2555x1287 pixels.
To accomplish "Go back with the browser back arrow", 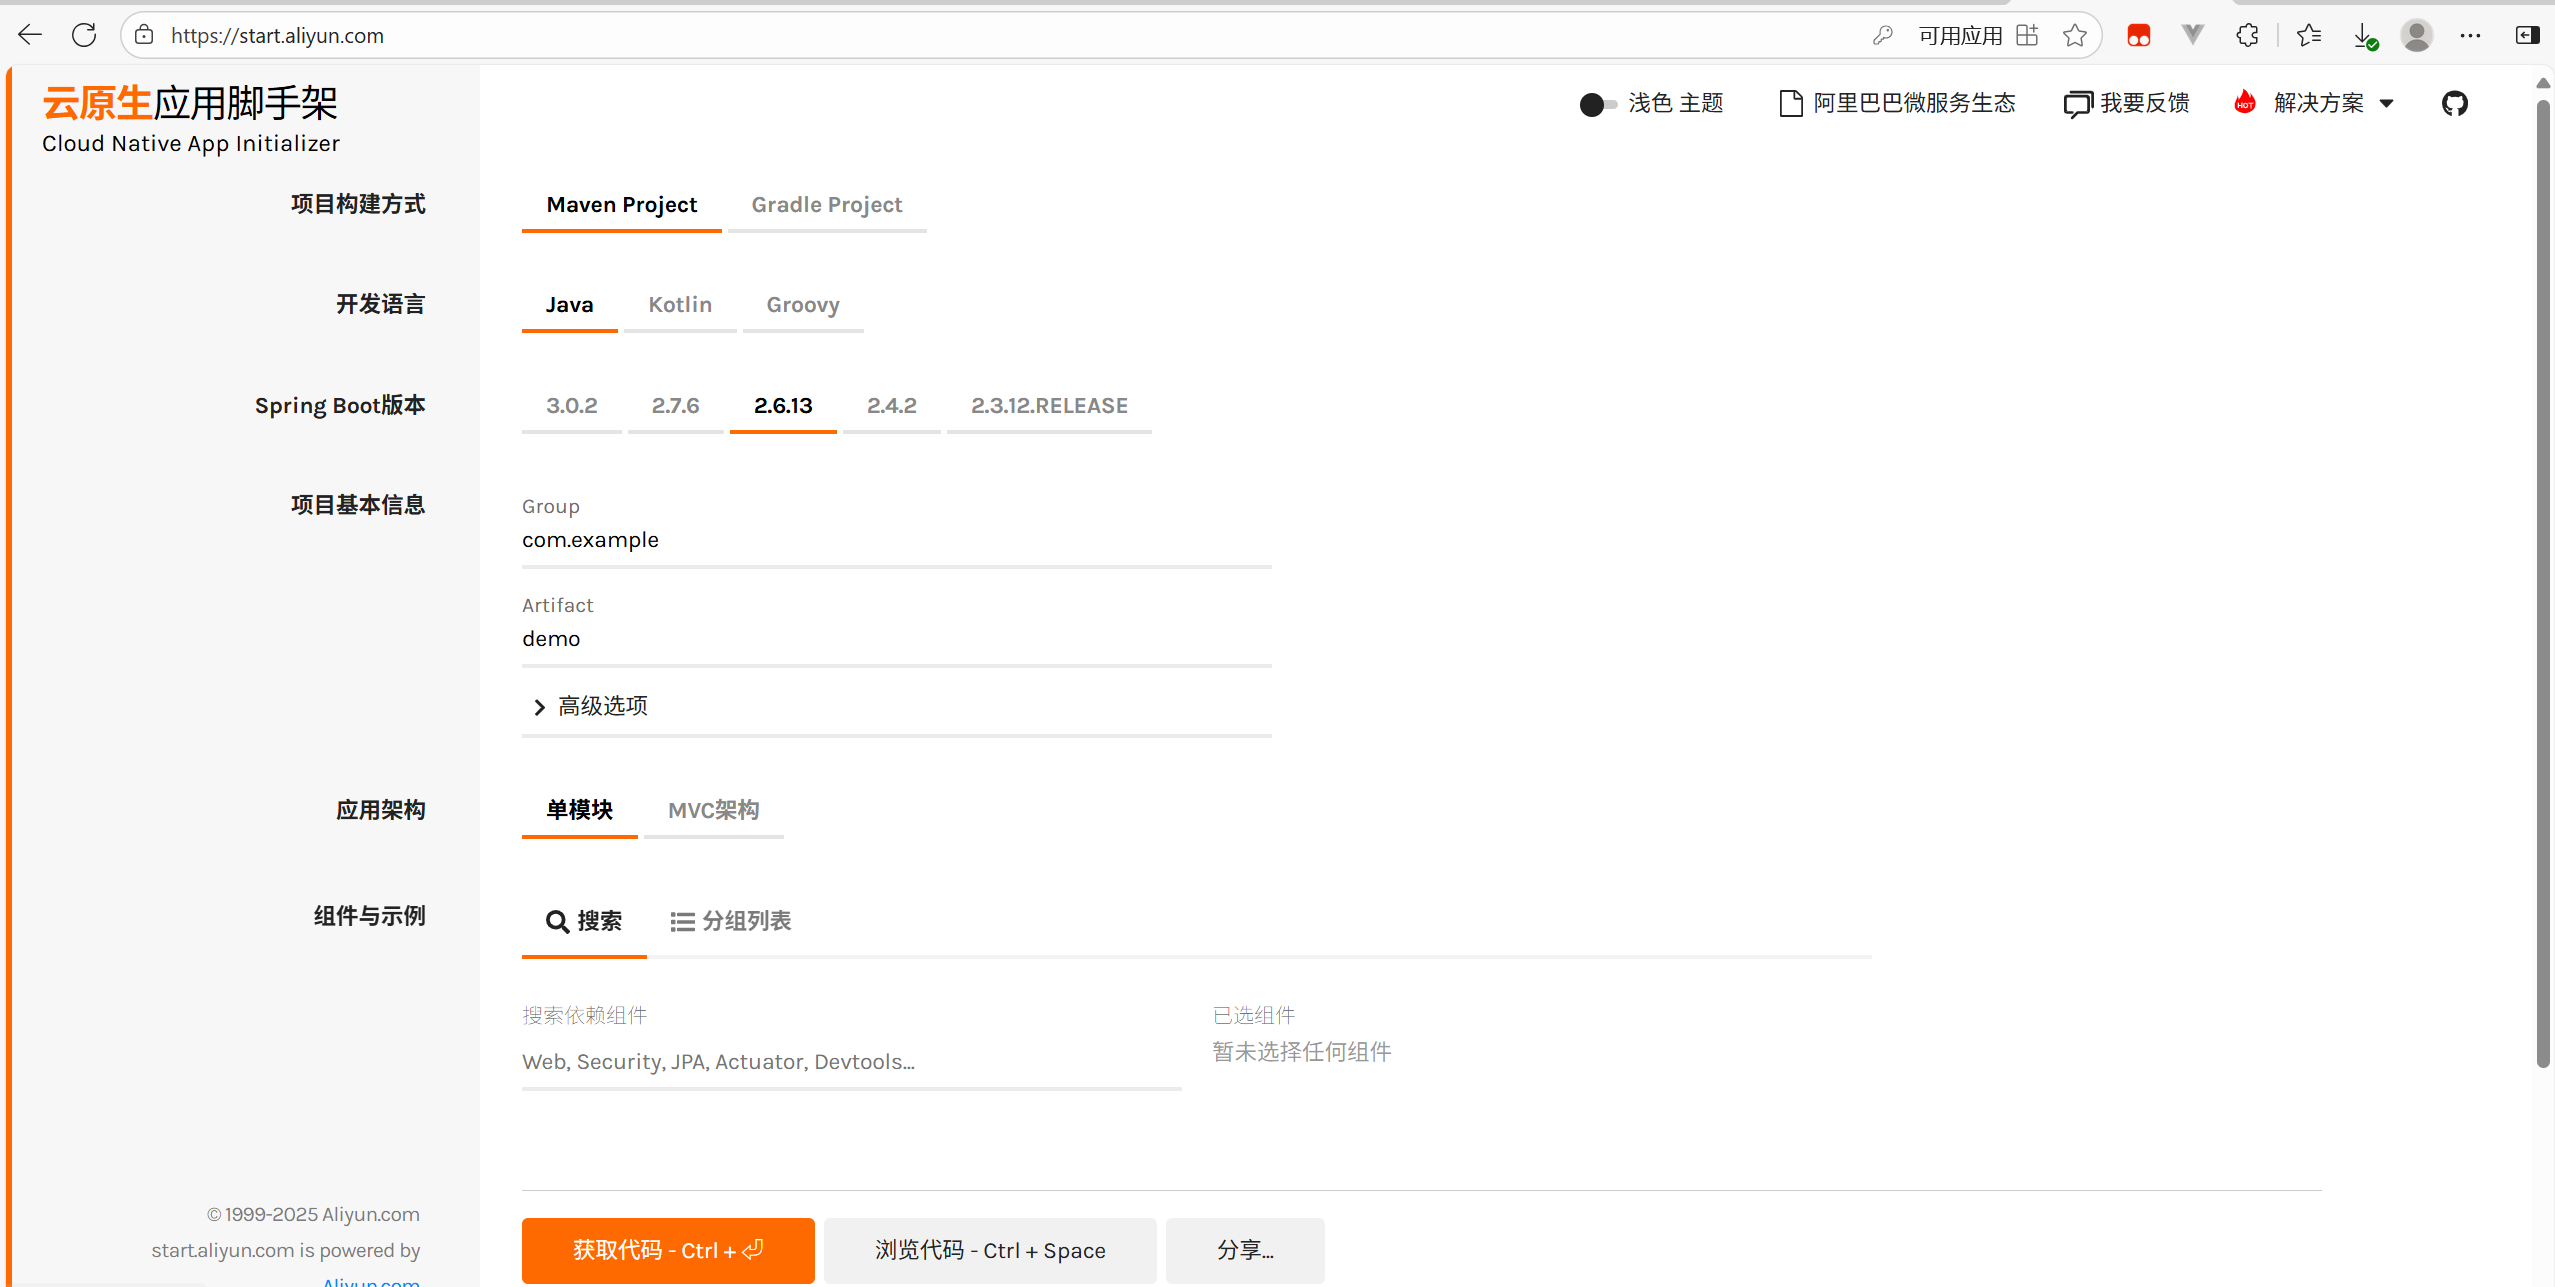I will tap(30, 35).
